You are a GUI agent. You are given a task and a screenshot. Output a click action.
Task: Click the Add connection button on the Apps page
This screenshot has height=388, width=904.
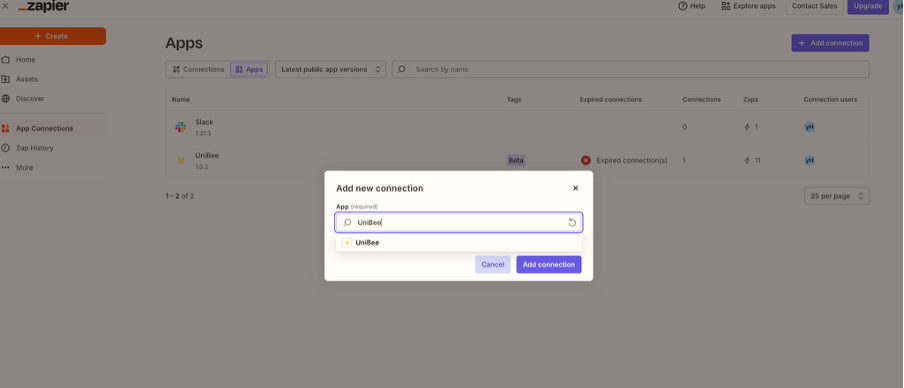(830, 43)
